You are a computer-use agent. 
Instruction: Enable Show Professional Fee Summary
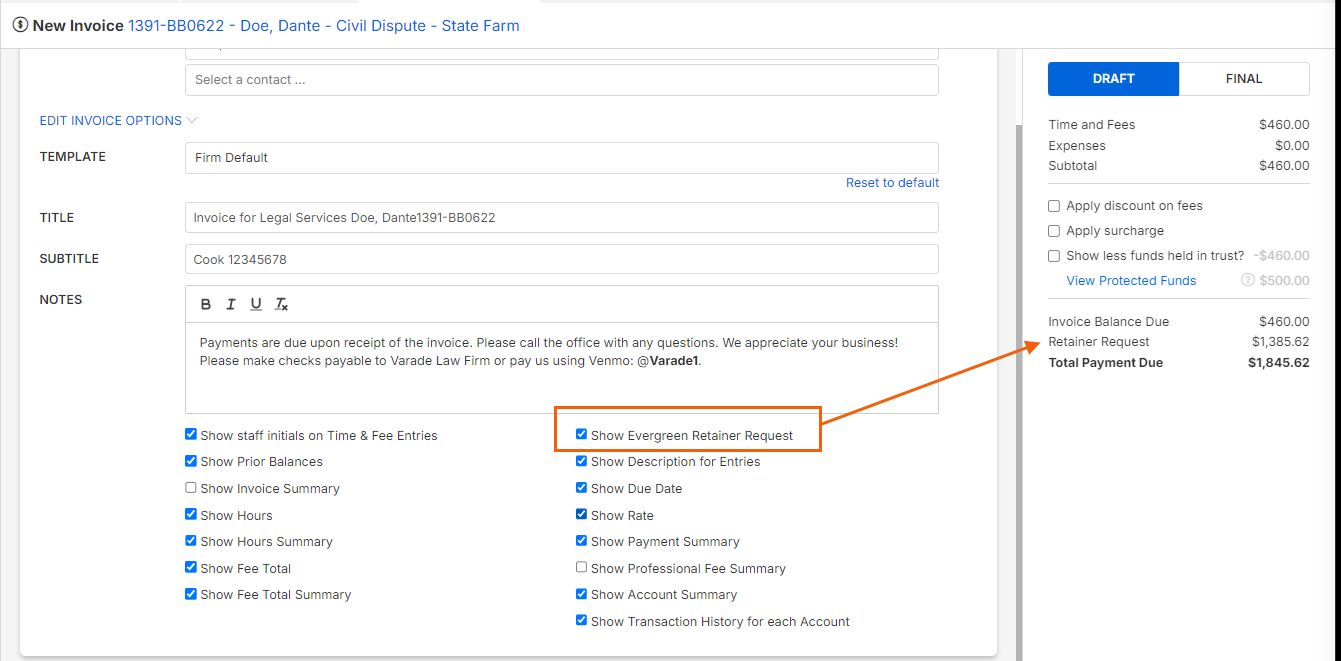click(581, 568)
